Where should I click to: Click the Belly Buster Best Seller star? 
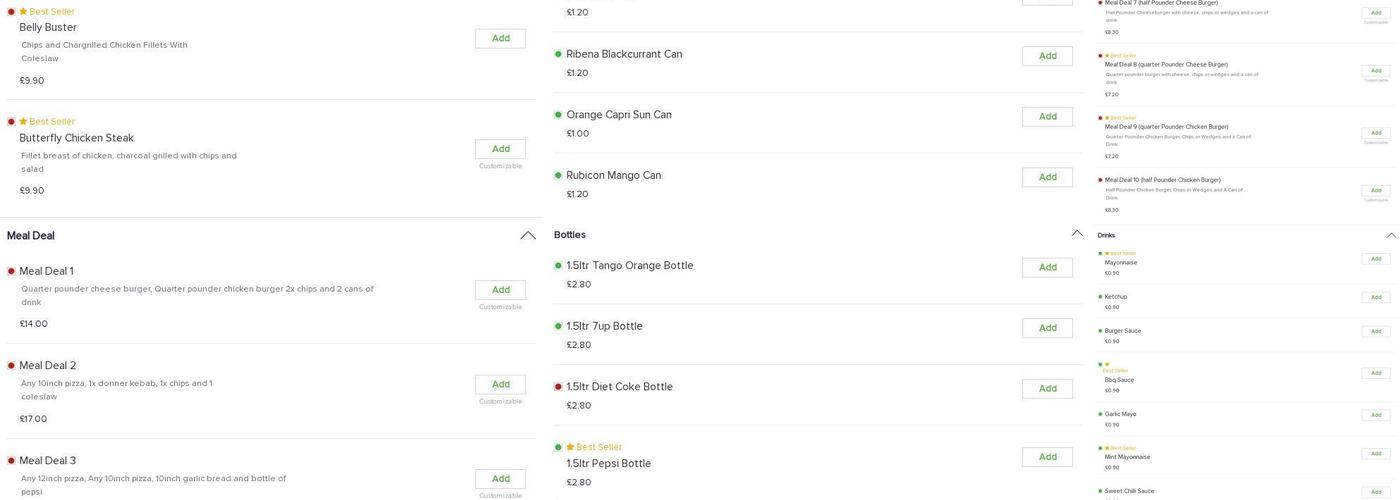24,12
